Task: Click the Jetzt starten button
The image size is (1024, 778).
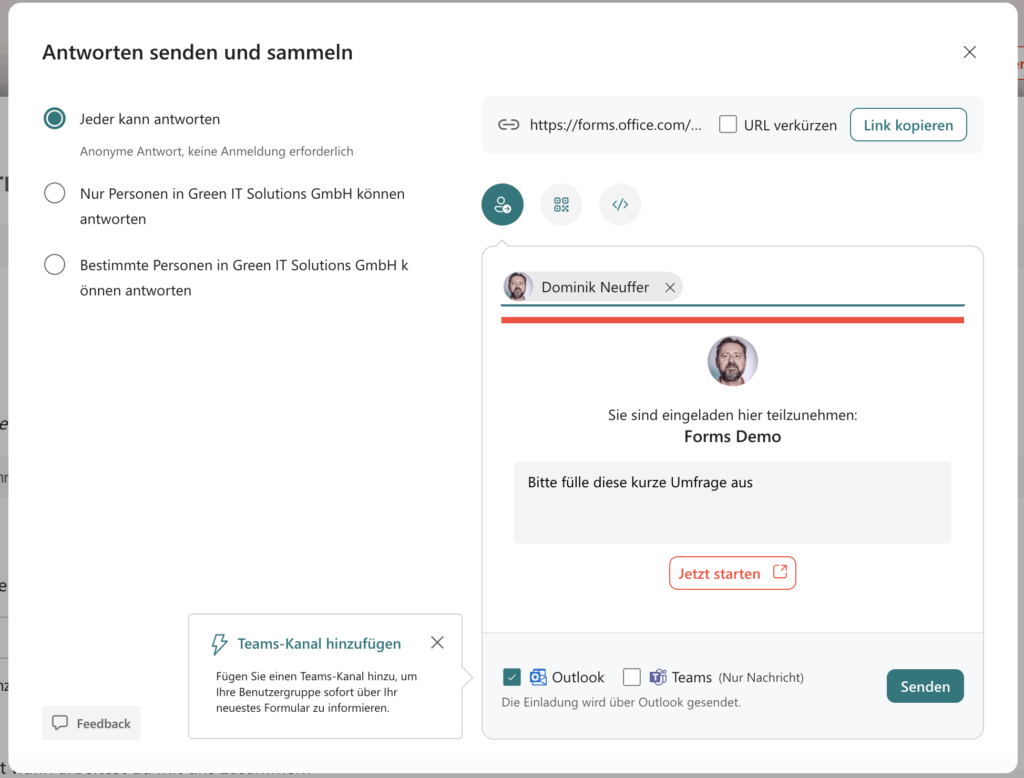Action: click(732, 573)
